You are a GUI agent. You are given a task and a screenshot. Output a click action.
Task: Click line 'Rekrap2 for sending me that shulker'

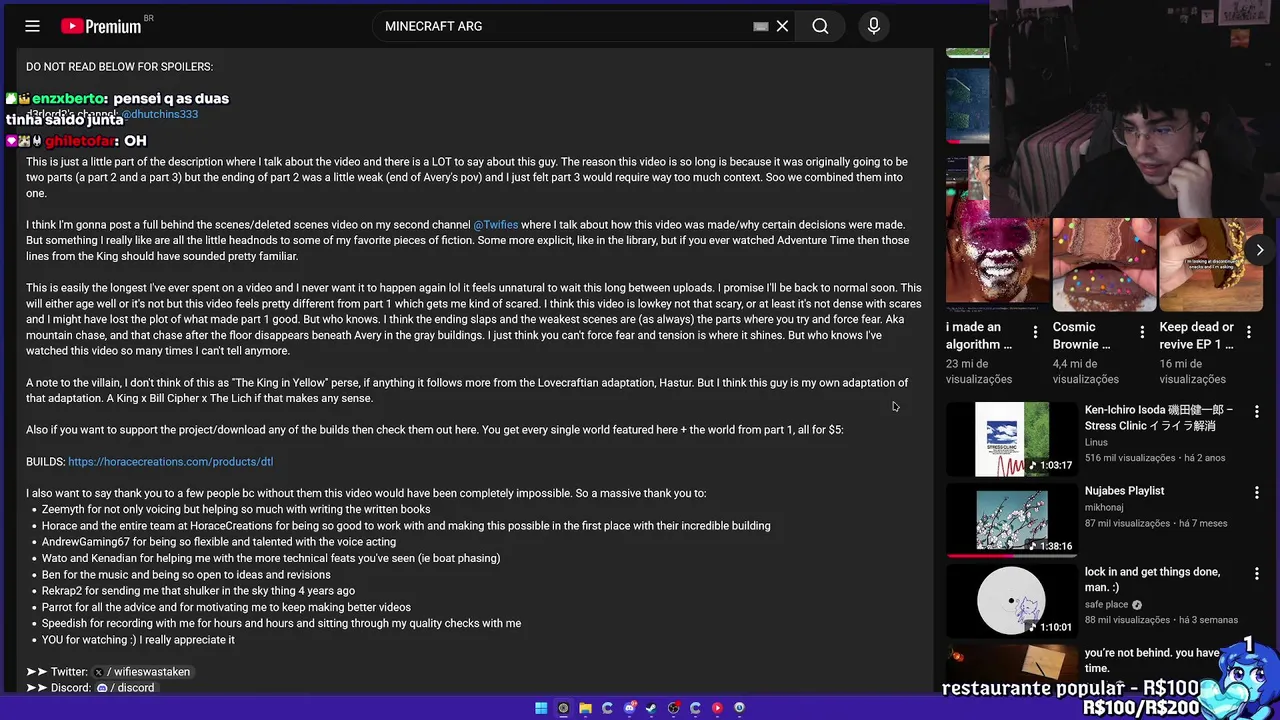click(x=198, y=591)
